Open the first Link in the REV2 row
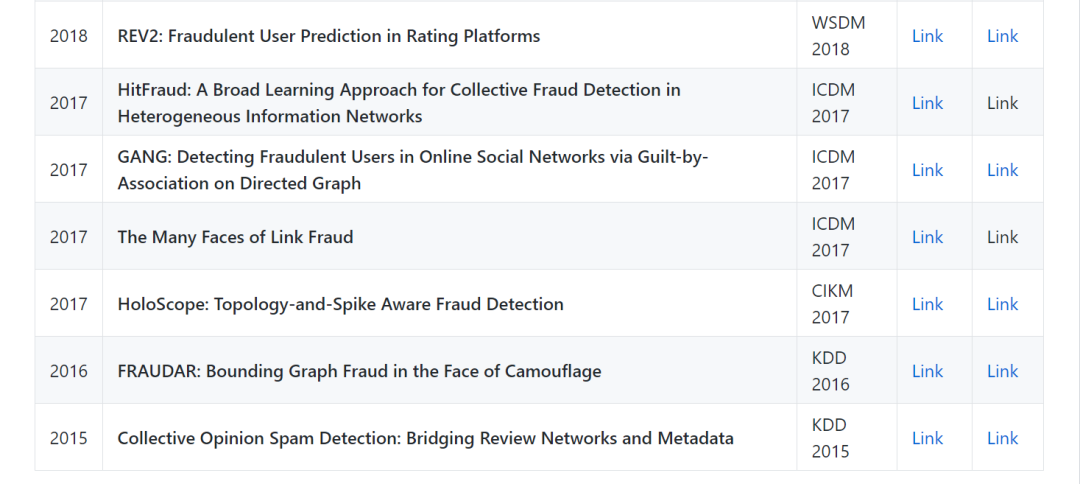 pyautogui.click(x=927, y=36)
